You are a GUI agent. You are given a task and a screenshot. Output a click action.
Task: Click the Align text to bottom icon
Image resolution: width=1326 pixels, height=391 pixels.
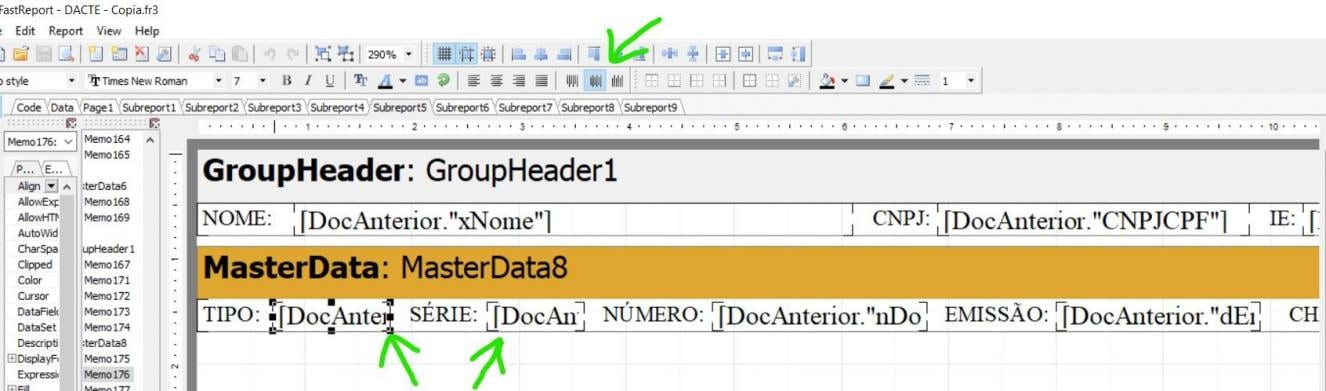(618, 81)
